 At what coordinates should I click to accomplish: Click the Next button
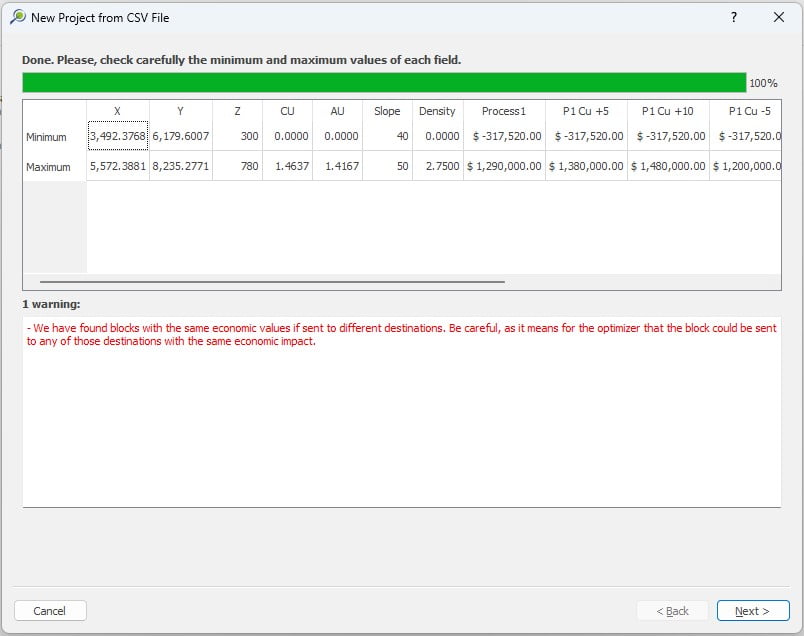752,611
